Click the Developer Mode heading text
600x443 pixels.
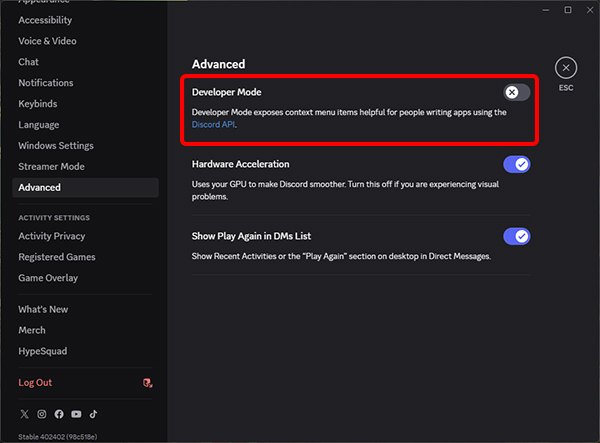(x=227, y=92)
